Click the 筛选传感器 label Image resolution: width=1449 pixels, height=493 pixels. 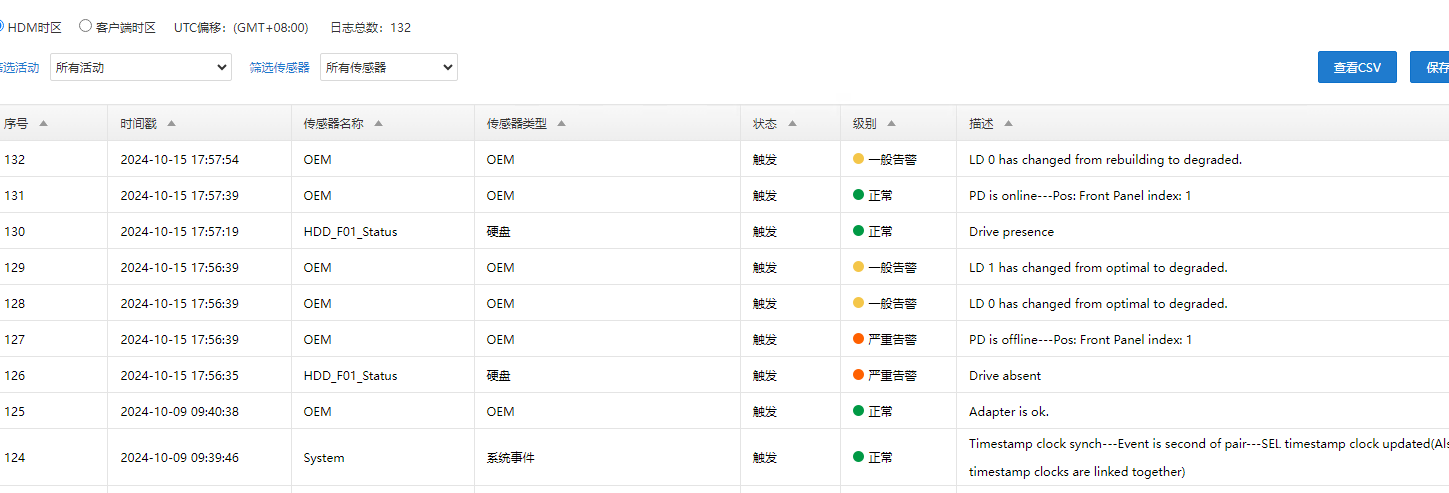[280, 68]
